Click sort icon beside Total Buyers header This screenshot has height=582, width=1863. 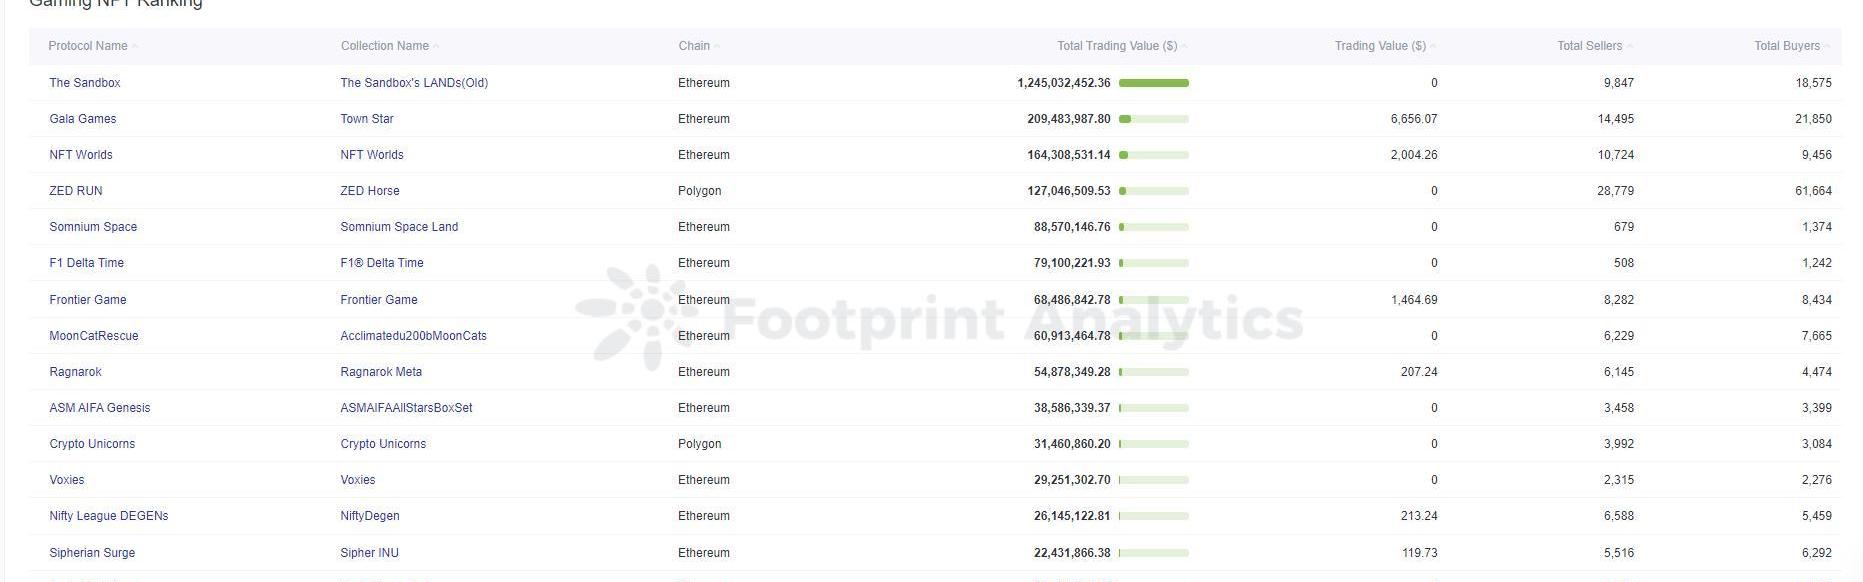pos(1827,46)
